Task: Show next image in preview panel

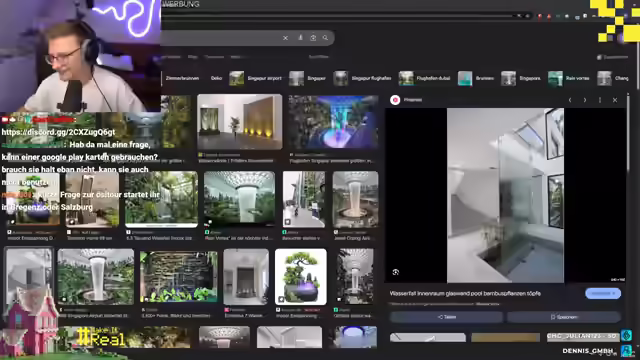Action: pos(585,100)
